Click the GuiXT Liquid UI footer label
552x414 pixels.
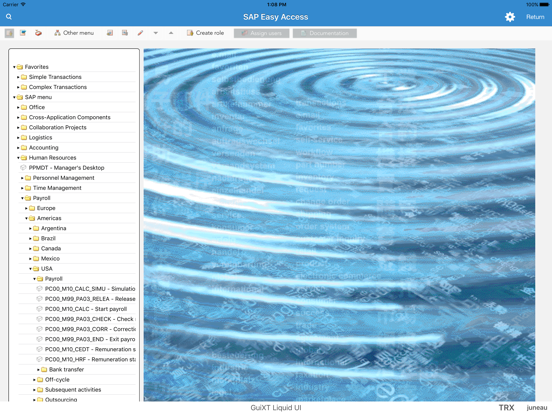click(276, 408)
